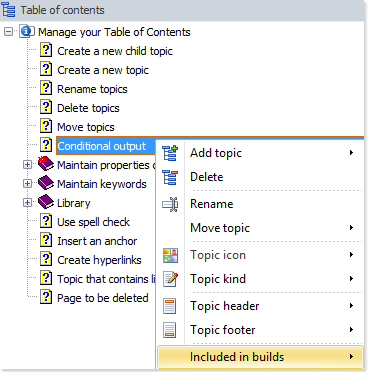The image size is (368, 373).
Task: Select the Use spell check topic
Action: (x=94, y=222)
